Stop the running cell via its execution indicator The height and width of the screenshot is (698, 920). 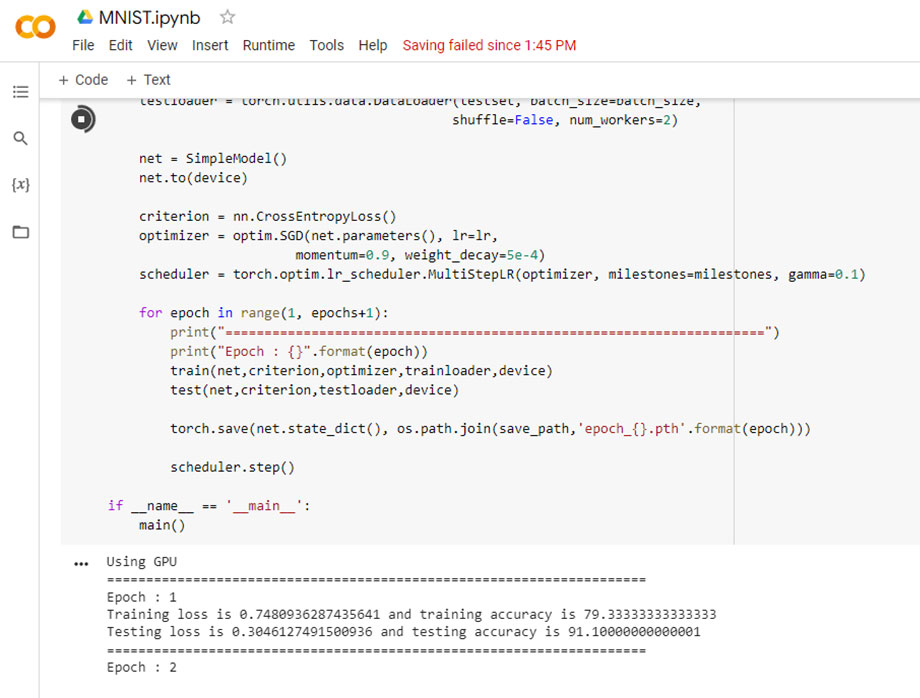(x=82, y=118)
